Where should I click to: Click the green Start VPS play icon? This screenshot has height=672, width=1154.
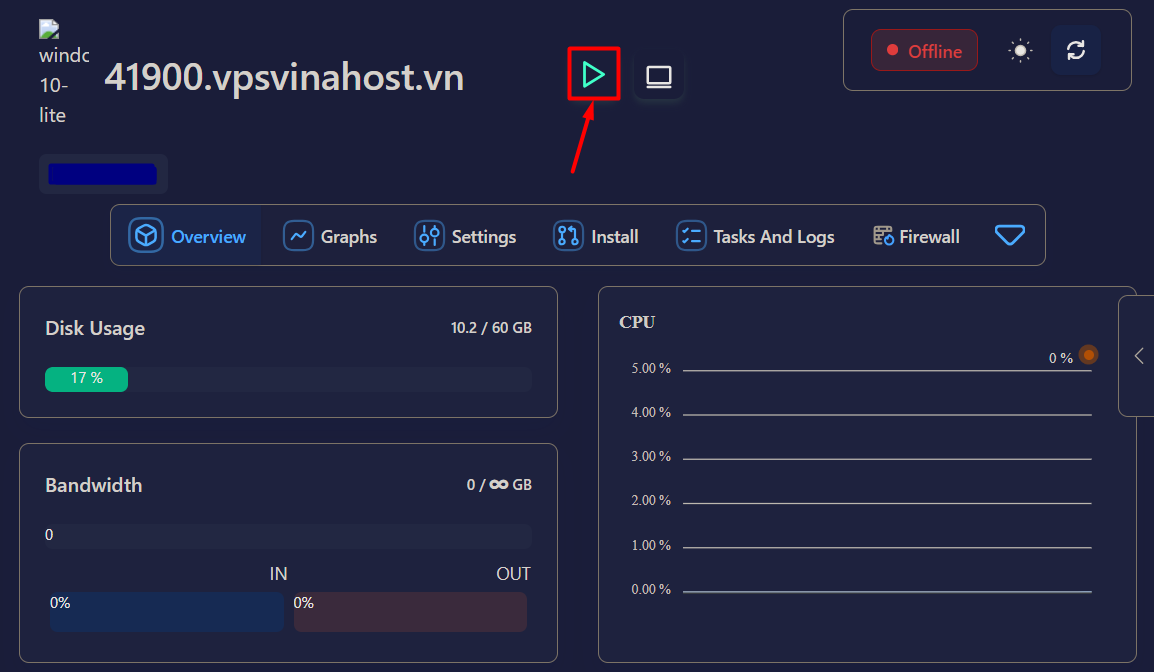[x=593, y=74]
